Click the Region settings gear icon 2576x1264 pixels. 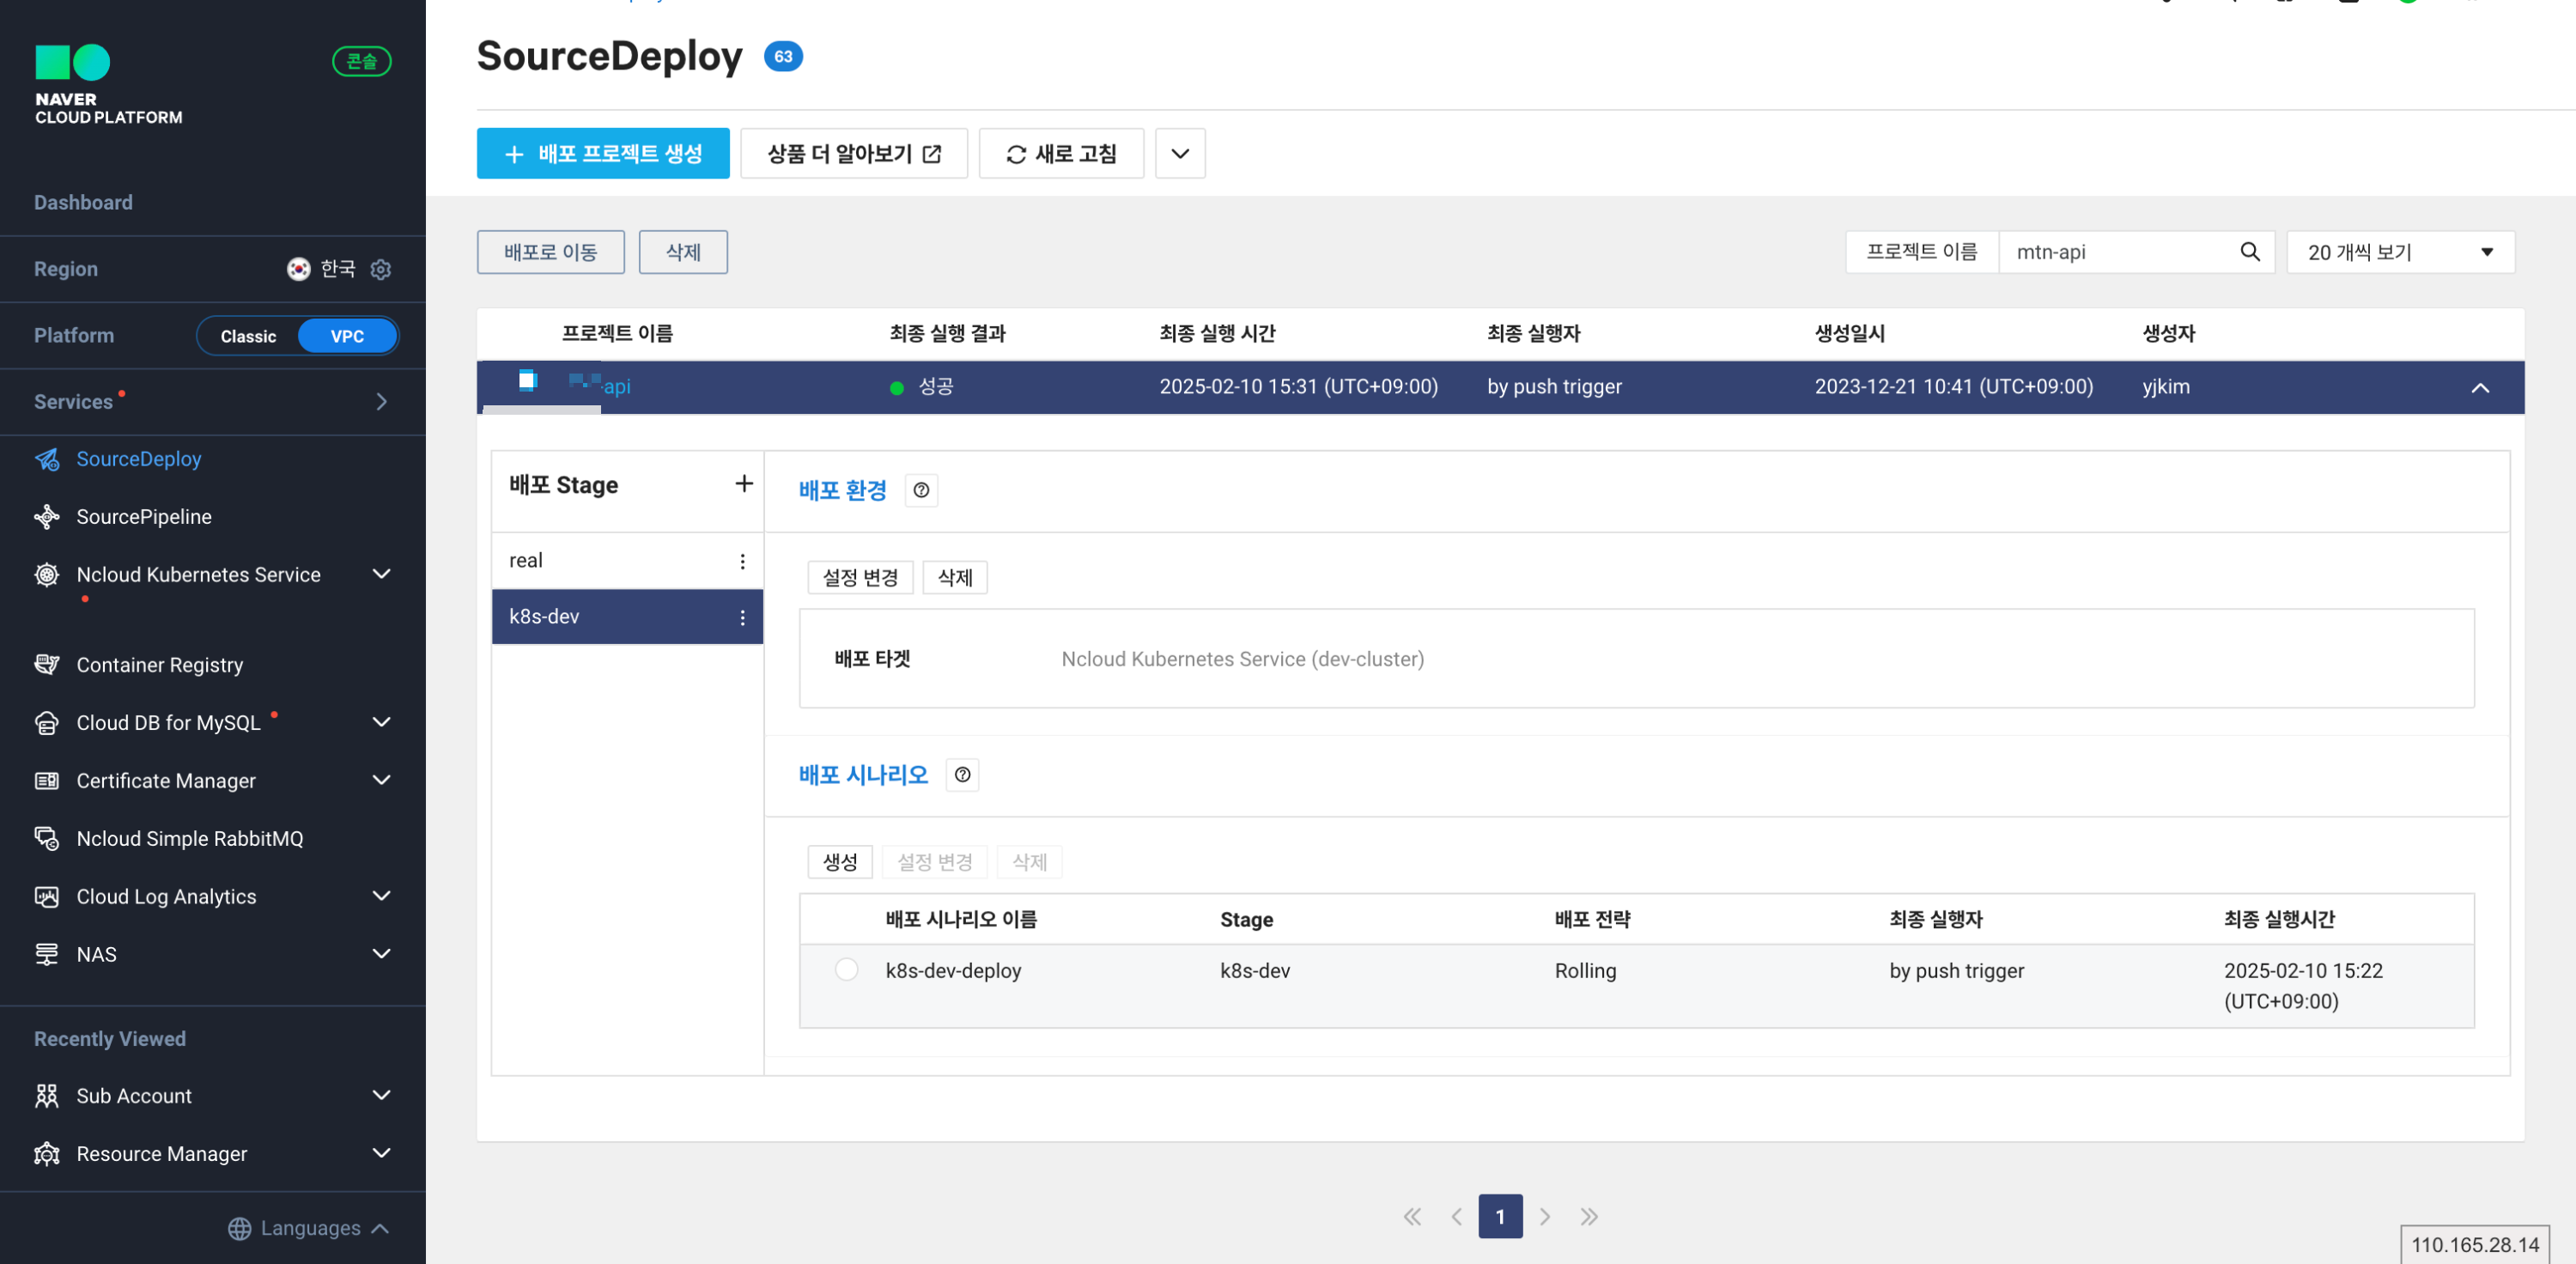(x=380, y=269)
